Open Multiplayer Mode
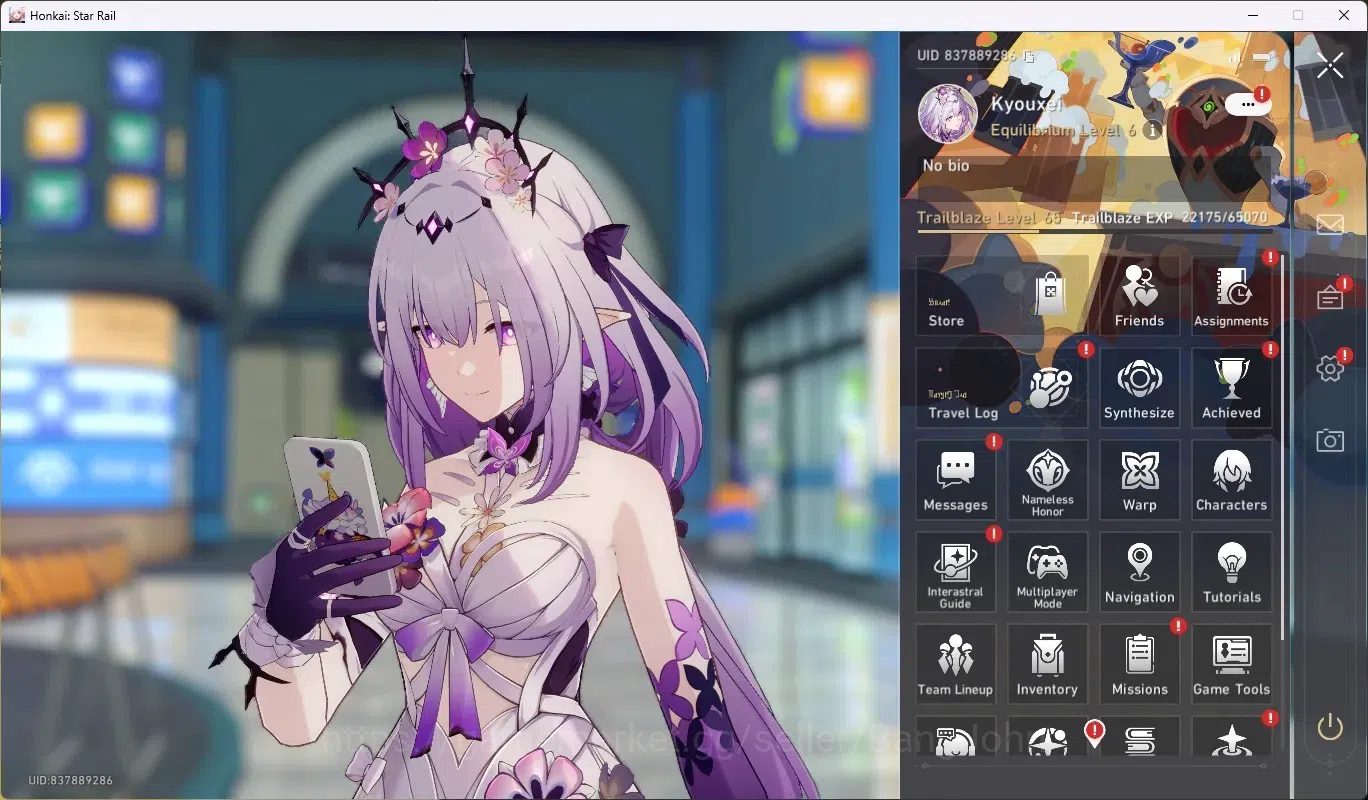The image size is (1368, 800). tap(1047, 571)
